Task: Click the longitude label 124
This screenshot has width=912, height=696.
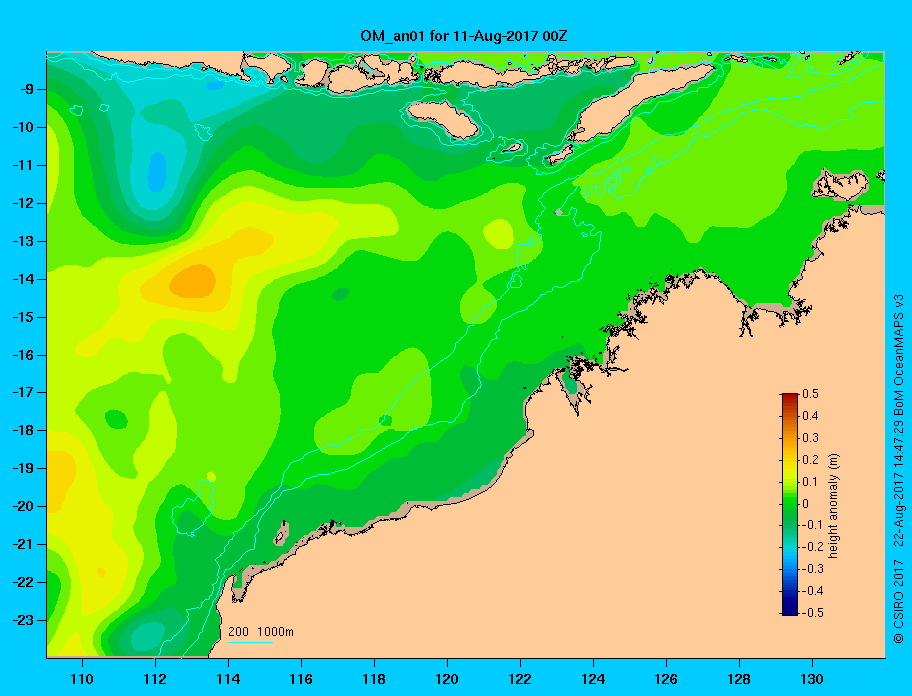Action: (x=593, y=679)
